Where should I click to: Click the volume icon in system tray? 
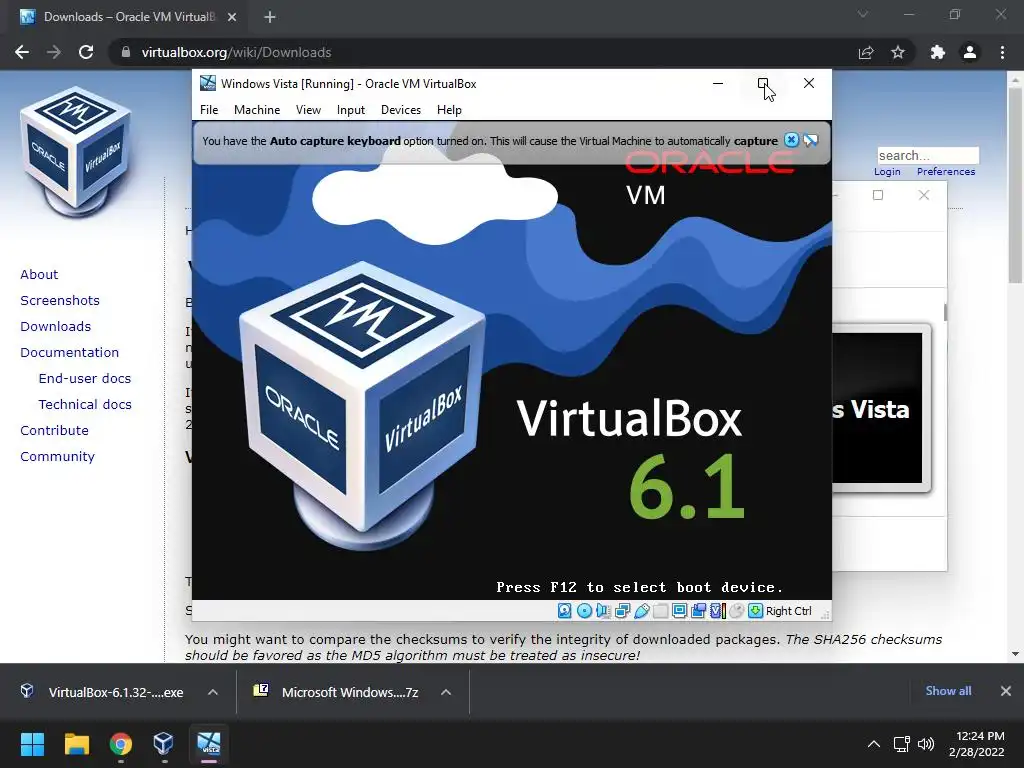point(925,744)
